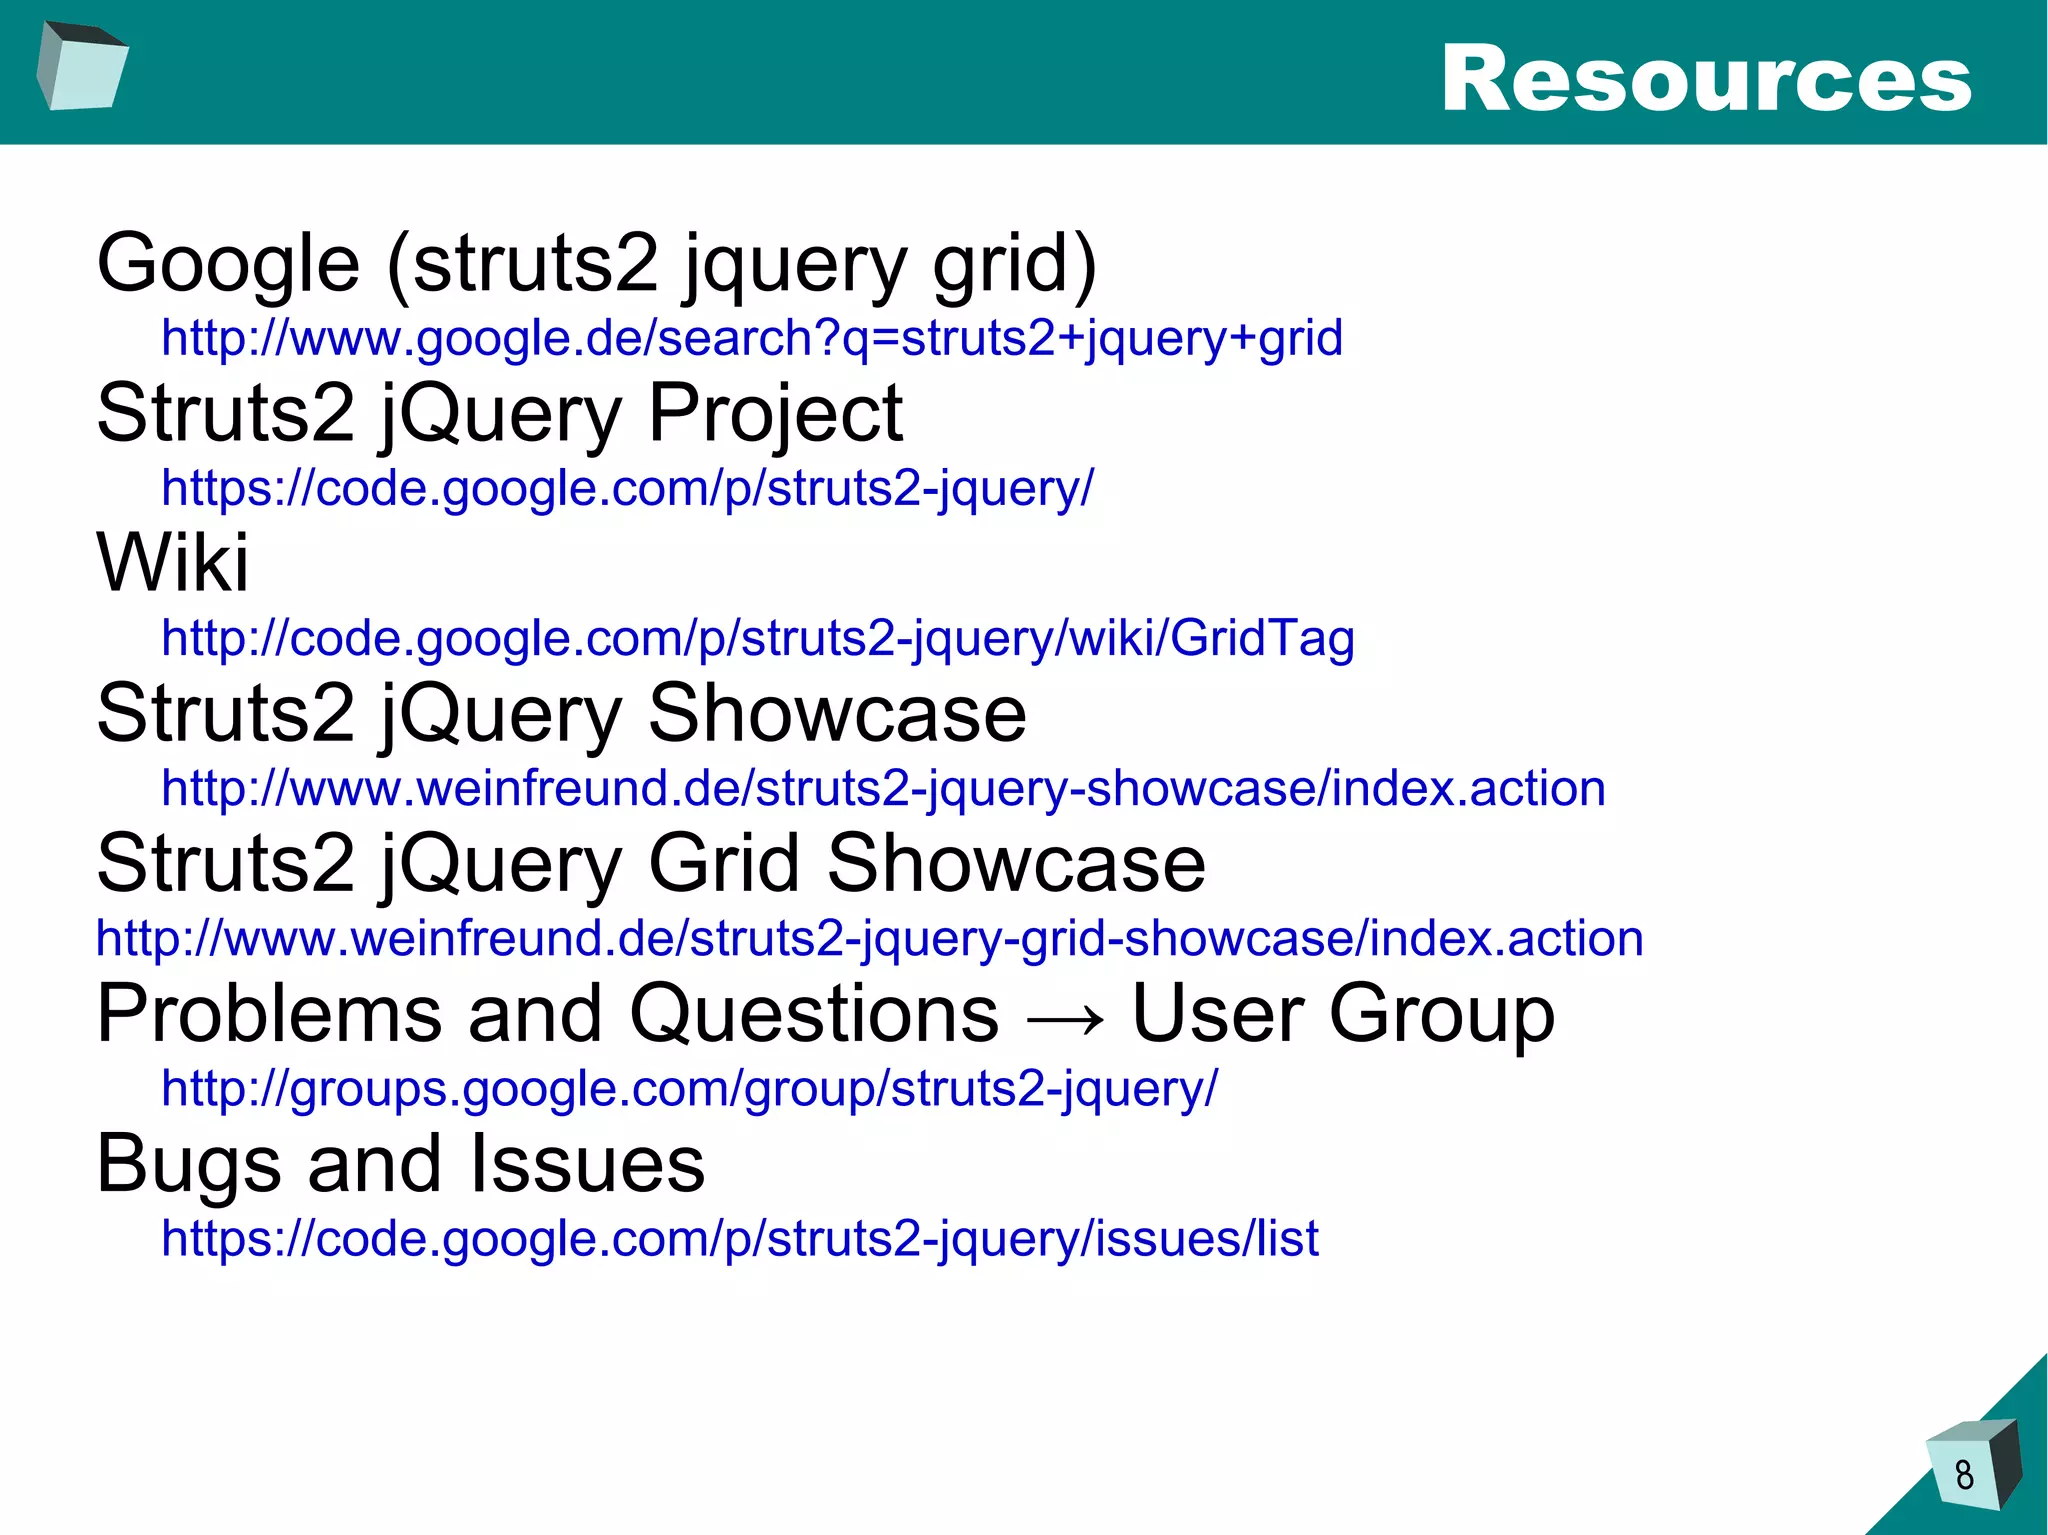This screenshot has width=2048, height=1535.
Task: Click 'Problems and Questions → User Group' heading
Action: tap(826, 1014)
